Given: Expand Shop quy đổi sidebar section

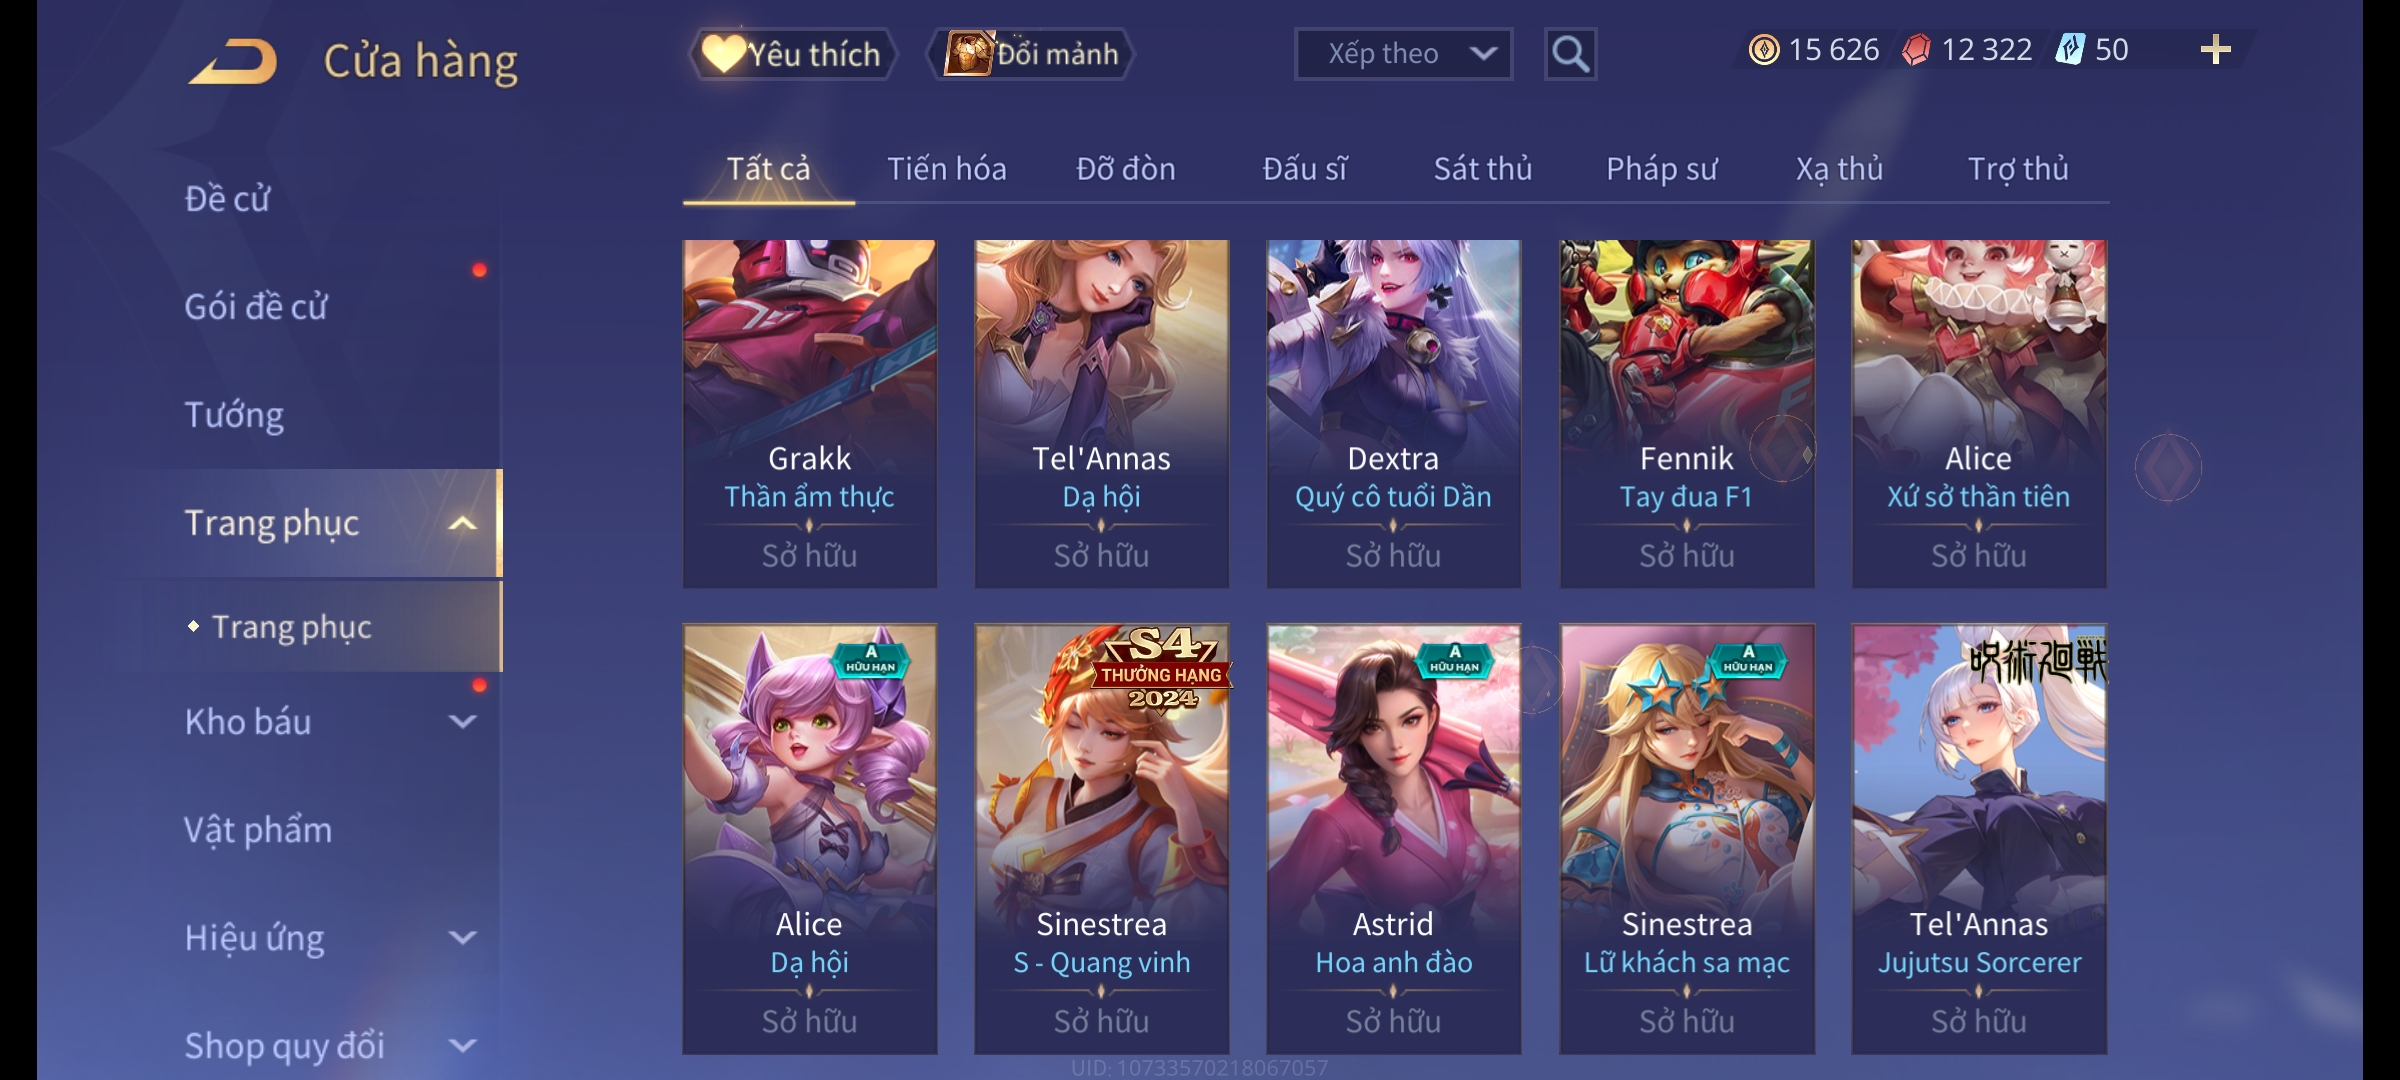Looking at the screenshot, I should point(462,1046).
